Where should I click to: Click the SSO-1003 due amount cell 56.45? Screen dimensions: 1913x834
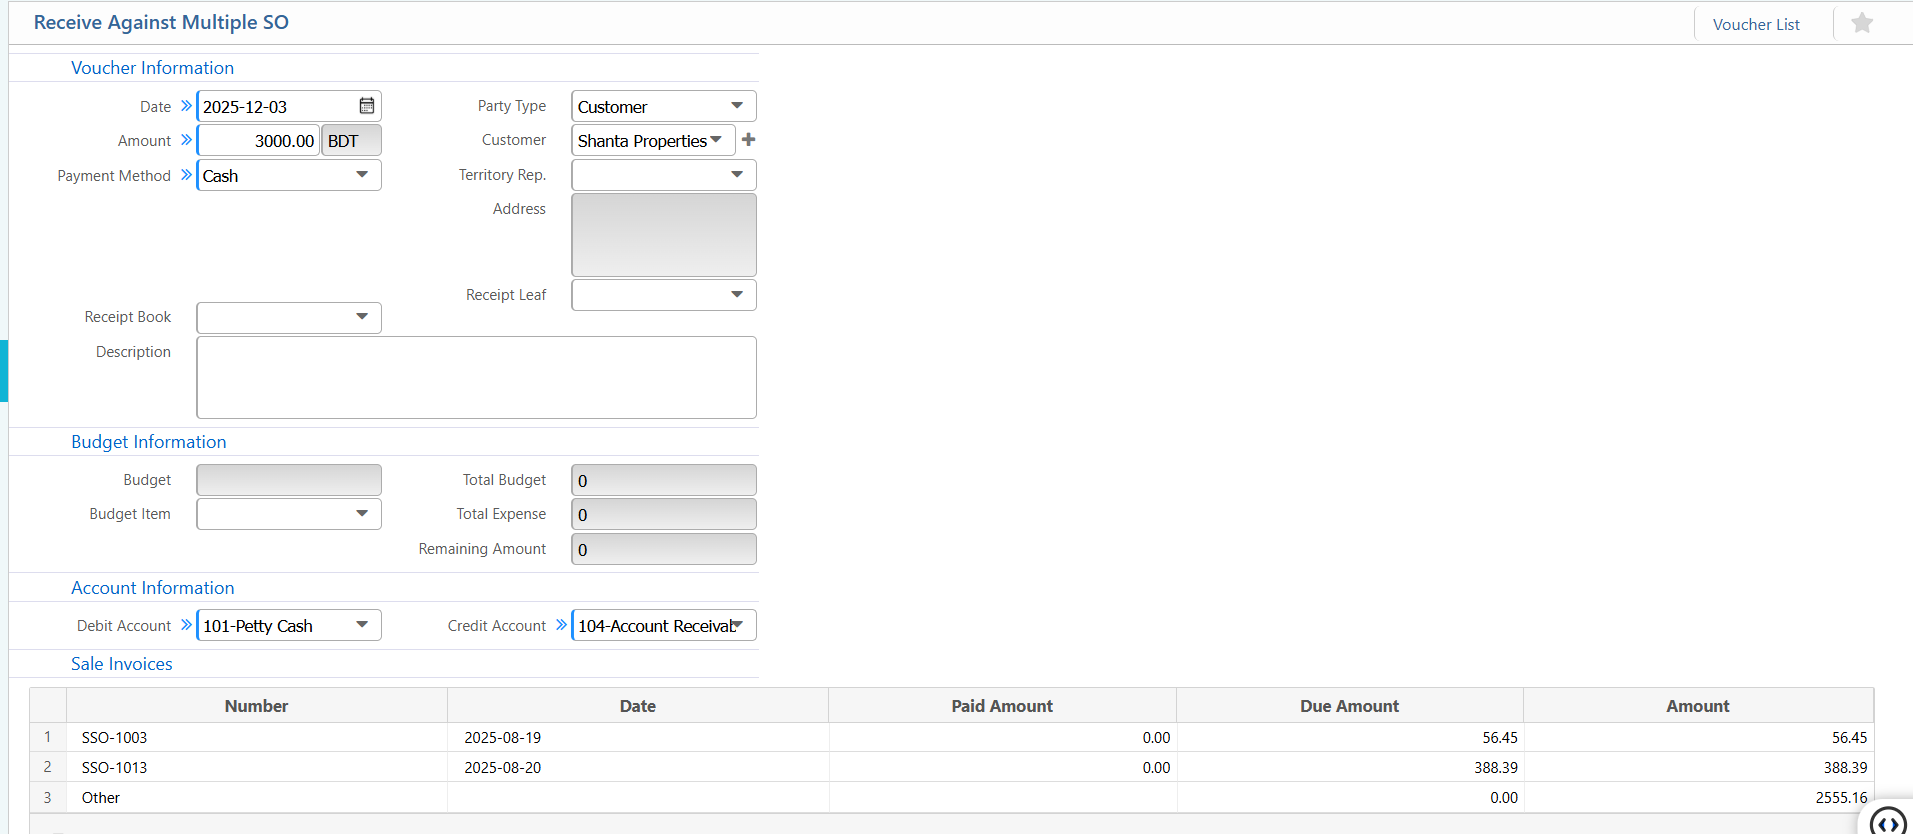1350,737
